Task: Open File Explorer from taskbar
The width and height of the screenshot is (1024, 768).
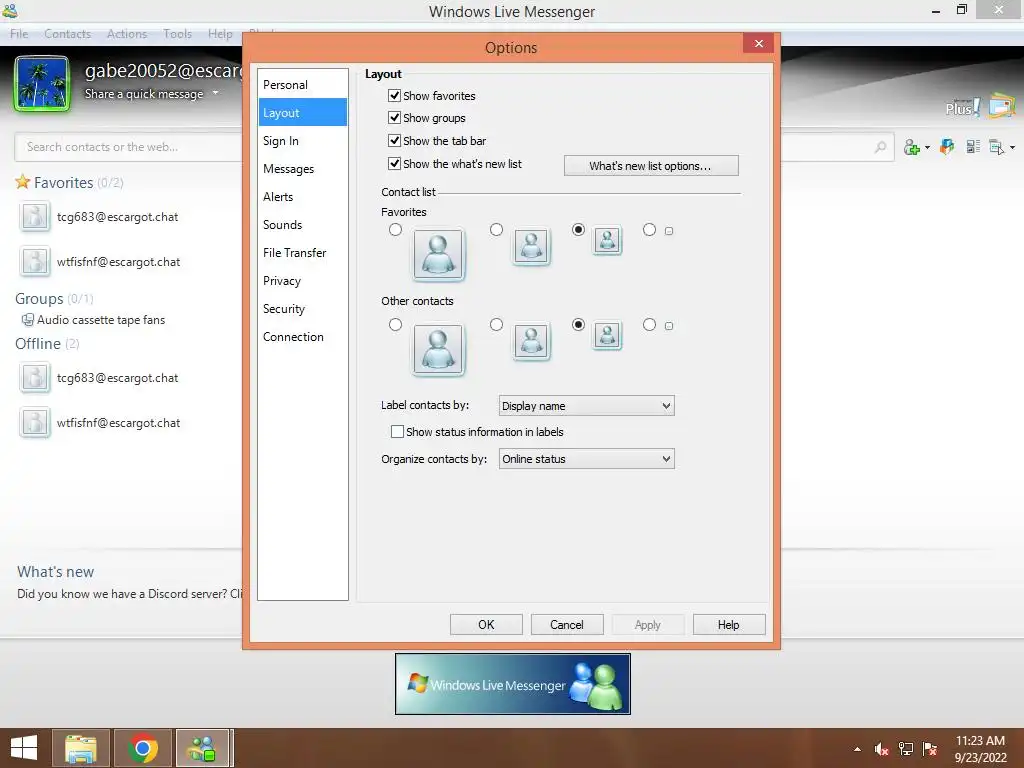Action: click(81, 748)
